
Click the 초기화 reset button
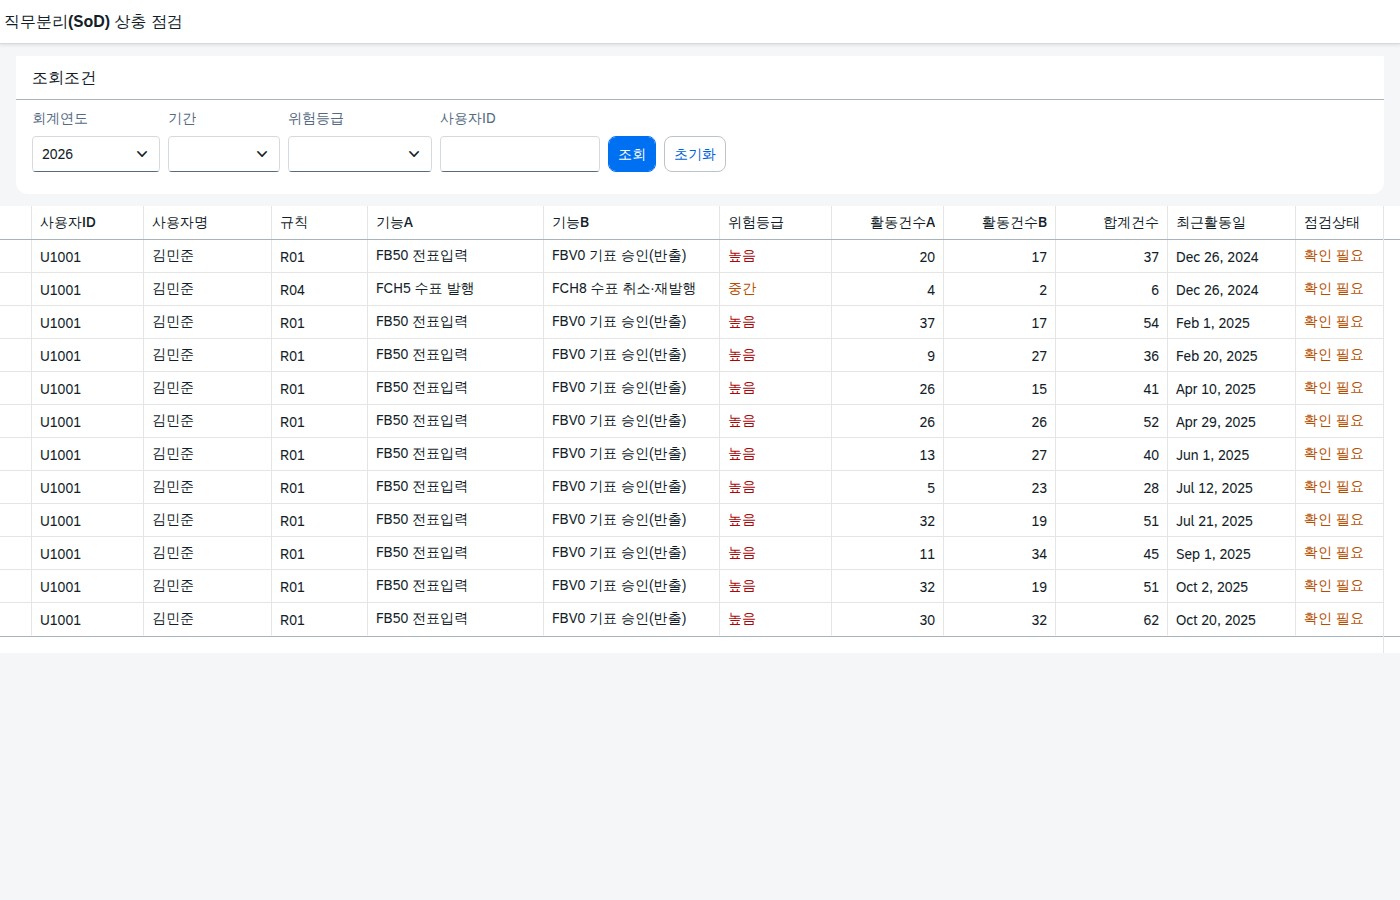pos(695,154)
